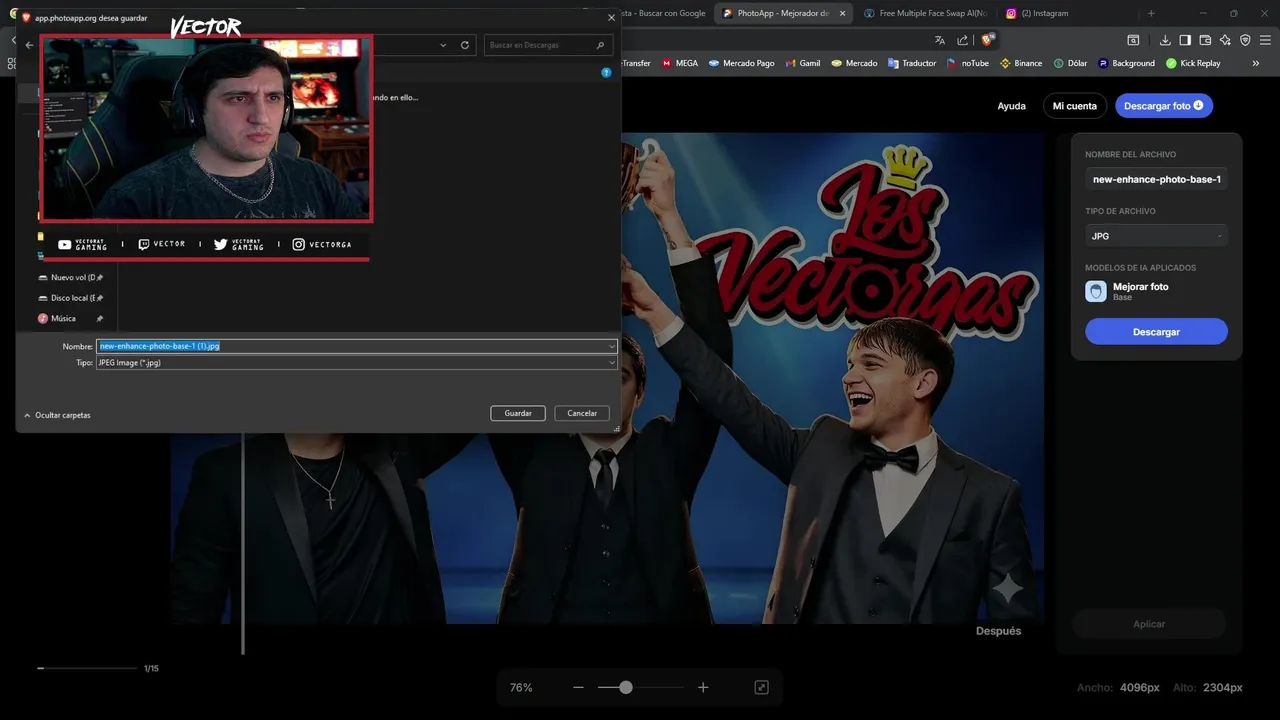Open the Ayuda link
The image size is (1280, 720).
click(x=1011, y=106)
